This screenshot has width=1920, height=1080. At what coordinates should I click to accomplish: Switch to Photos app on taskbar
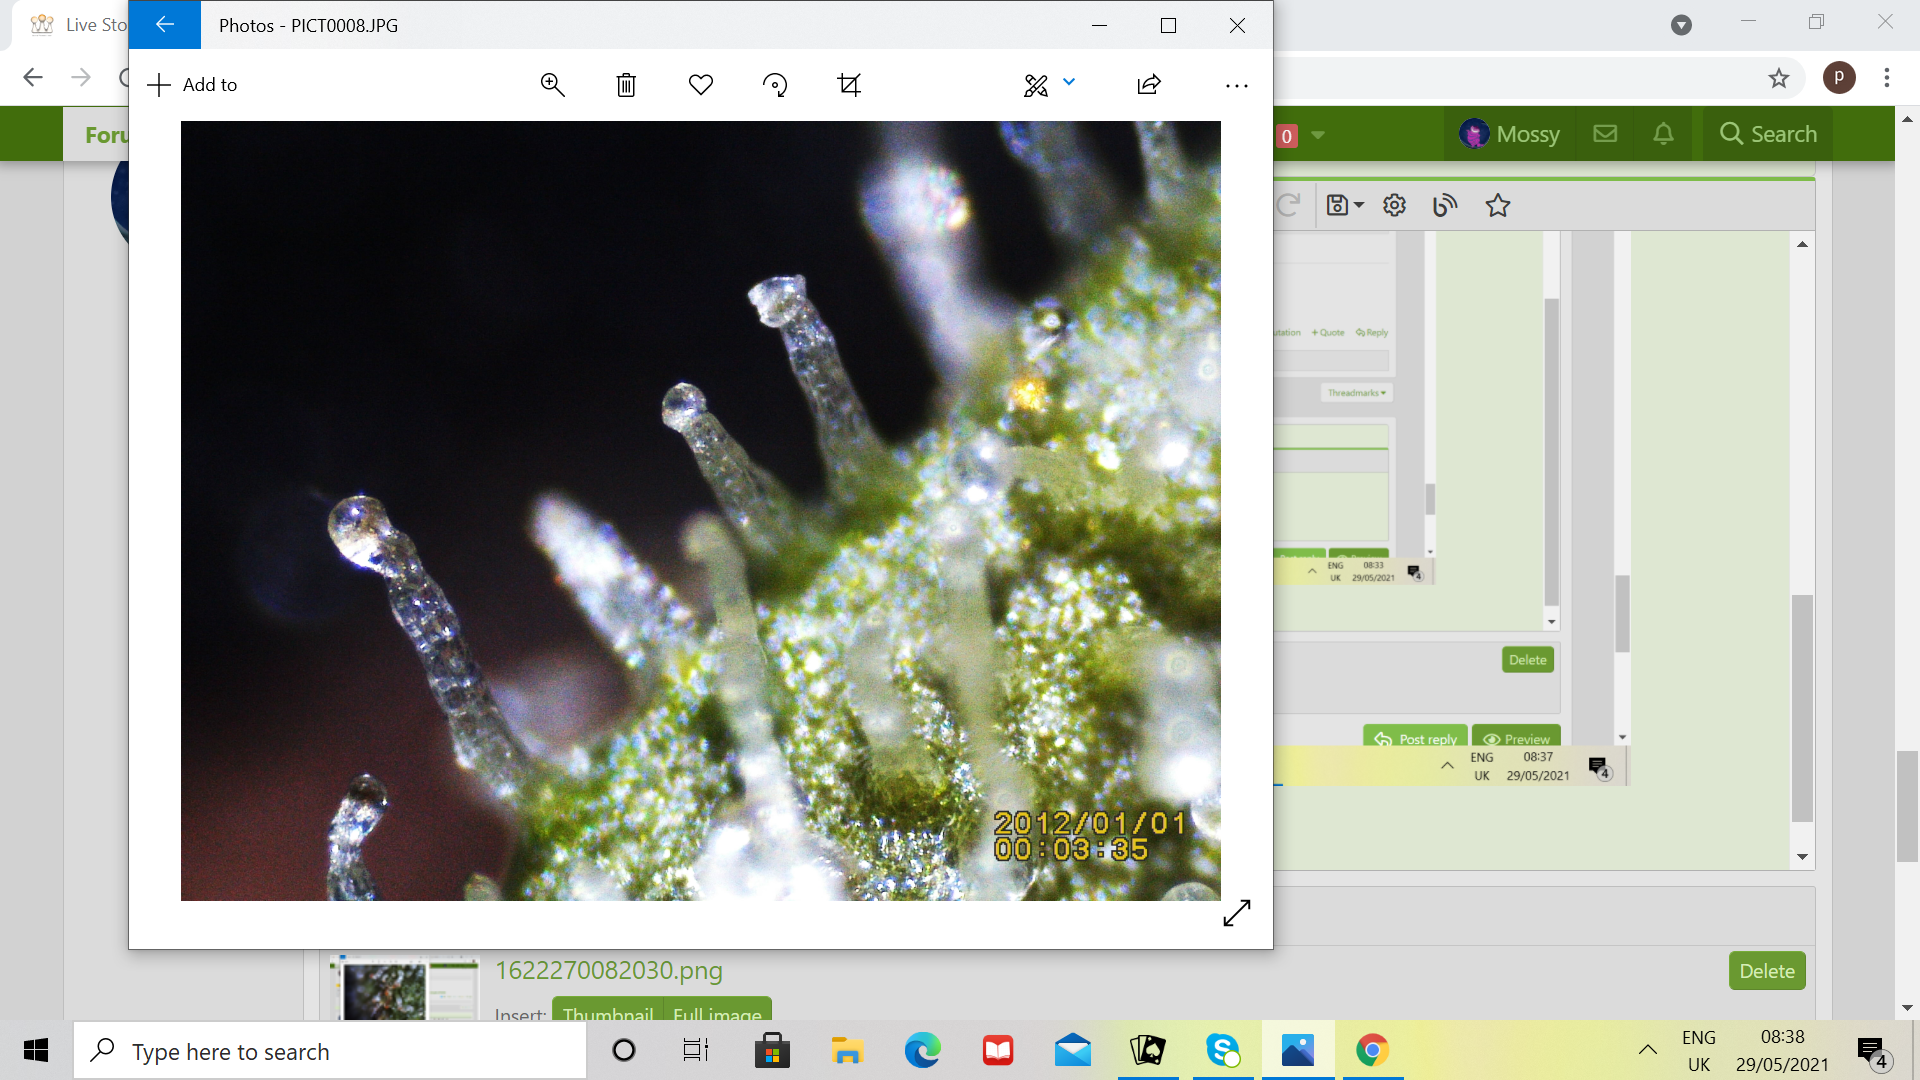coord(1298,1050)
